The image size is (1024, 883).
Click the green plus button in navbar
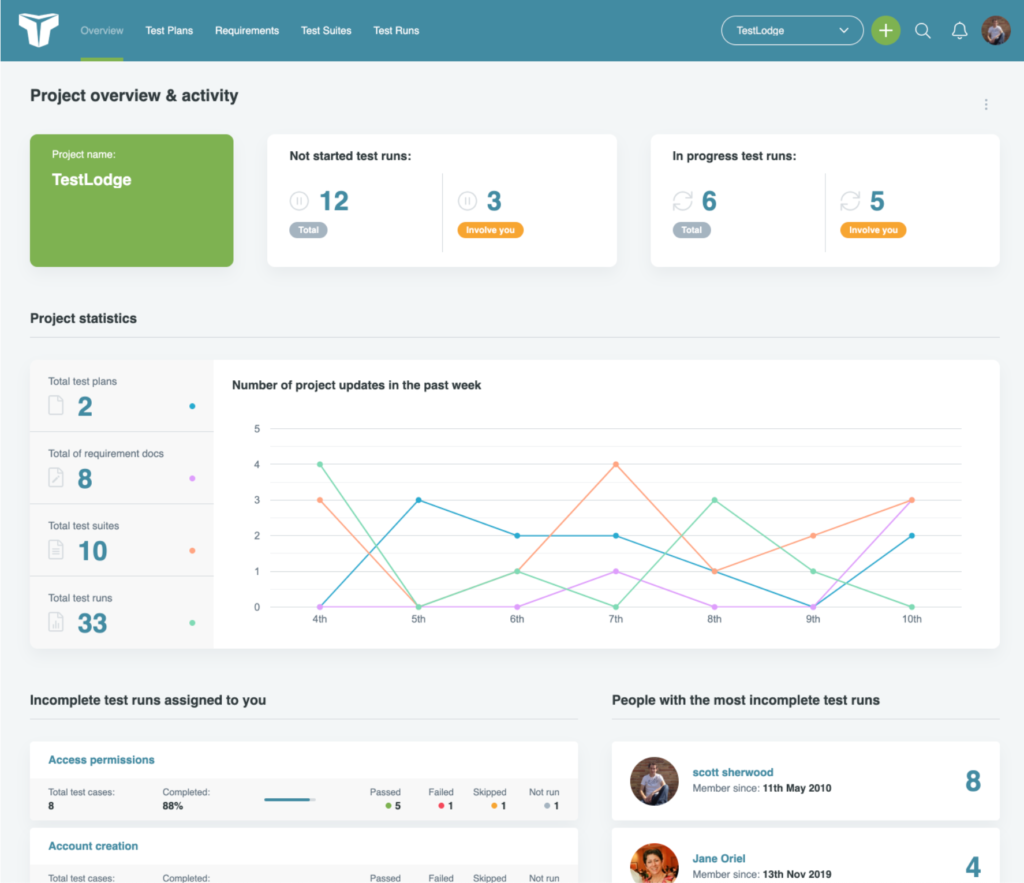pos(886,30)
